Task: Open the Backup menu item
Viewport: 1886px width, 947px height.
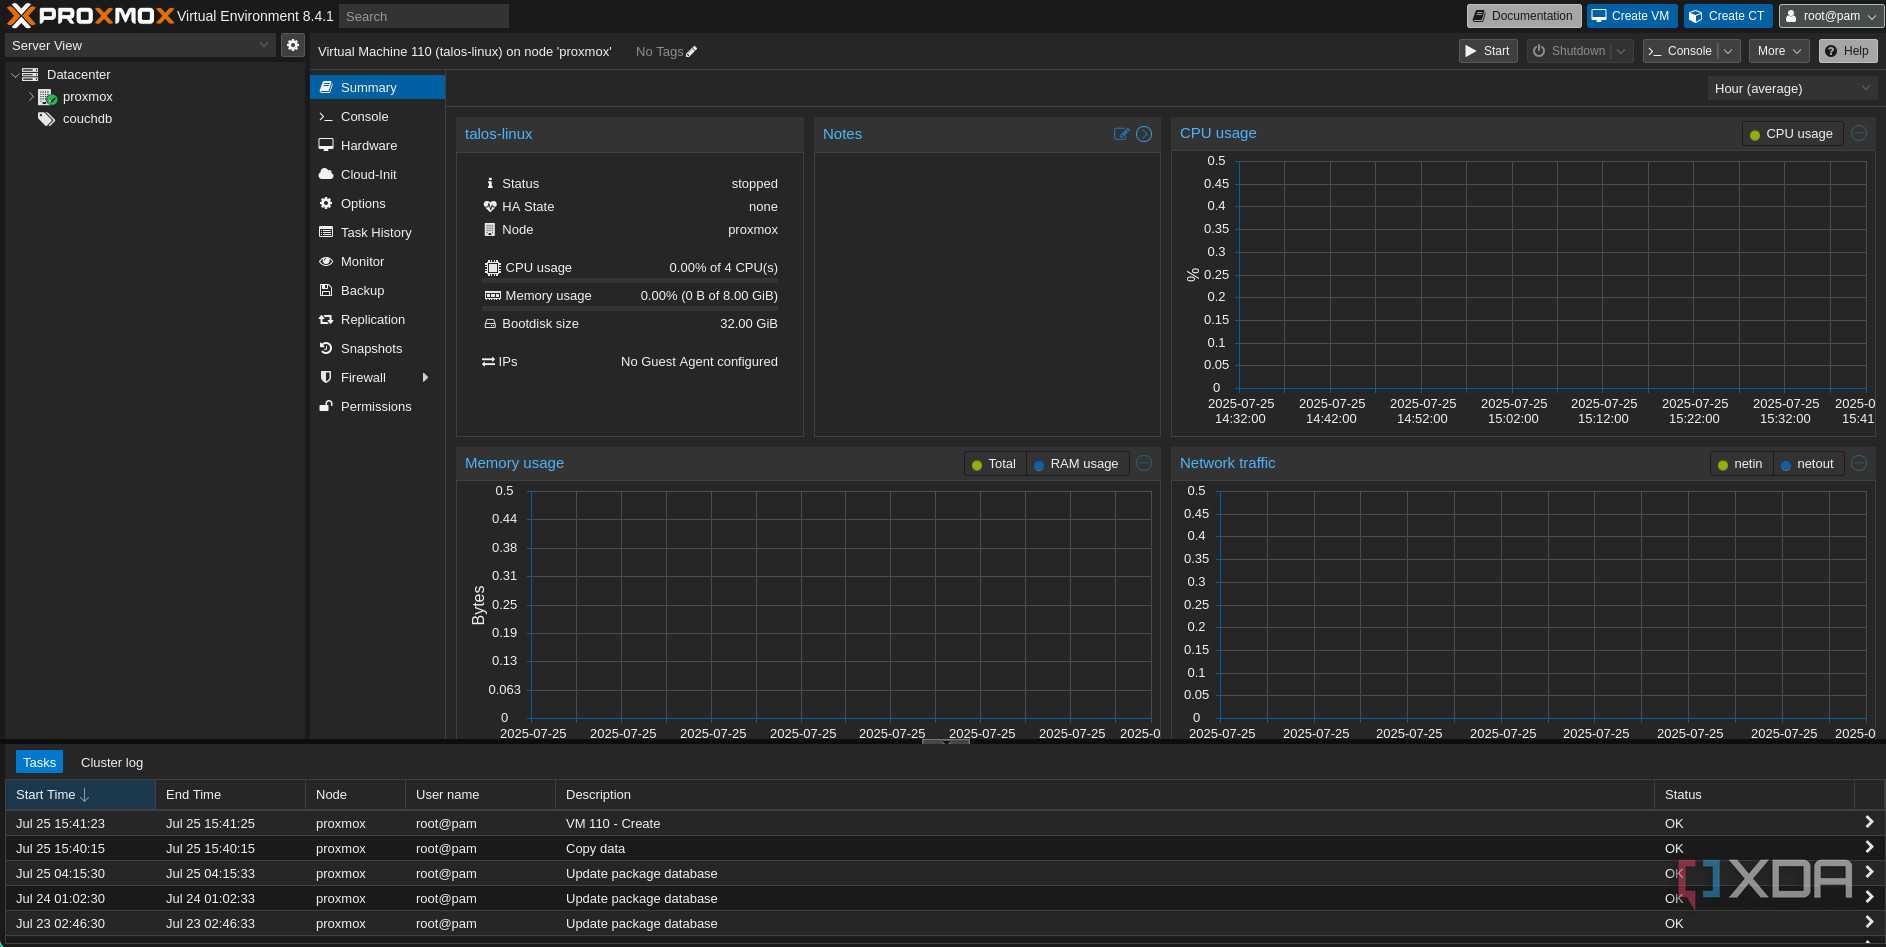Action: (x=377, y=291)
